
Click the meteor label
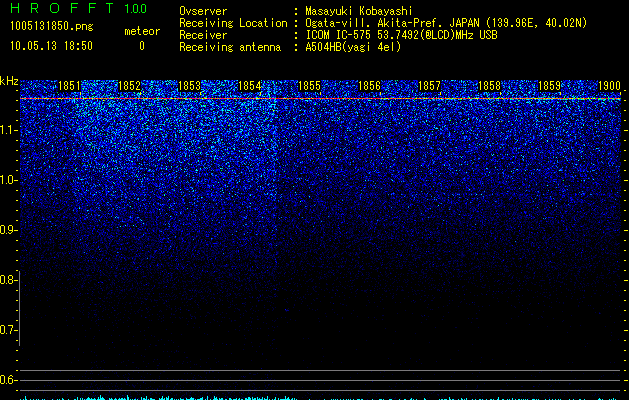142,31
